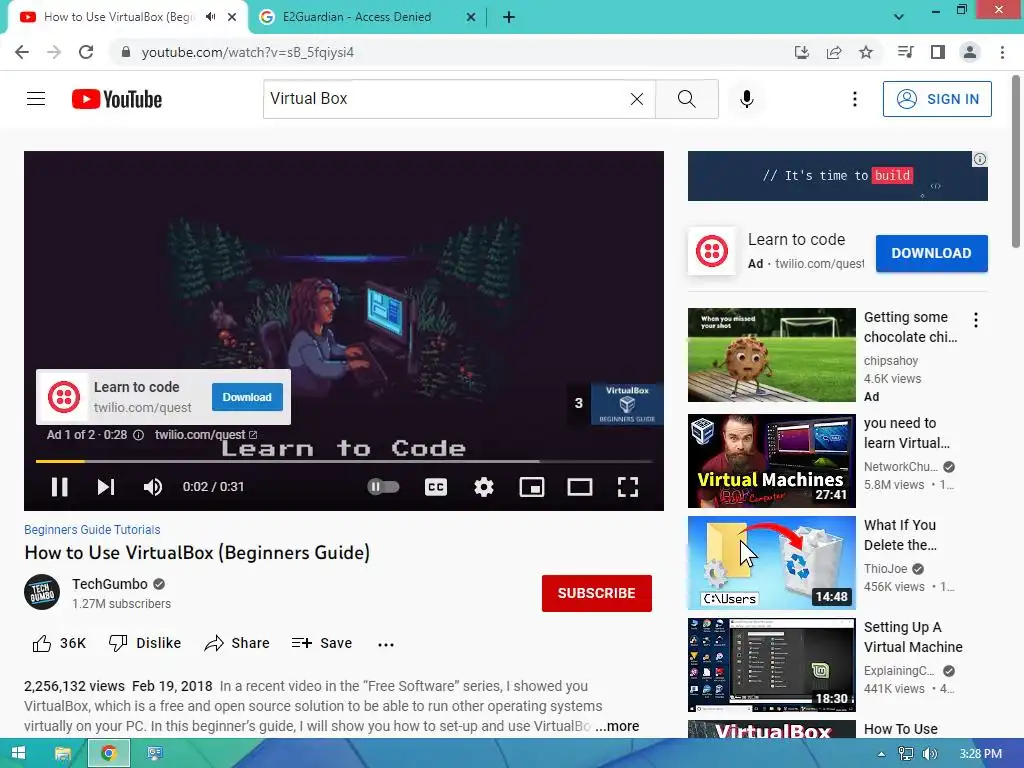
Task: Click the ad info icon beside Ad 1 of 2
Action: 138,435
